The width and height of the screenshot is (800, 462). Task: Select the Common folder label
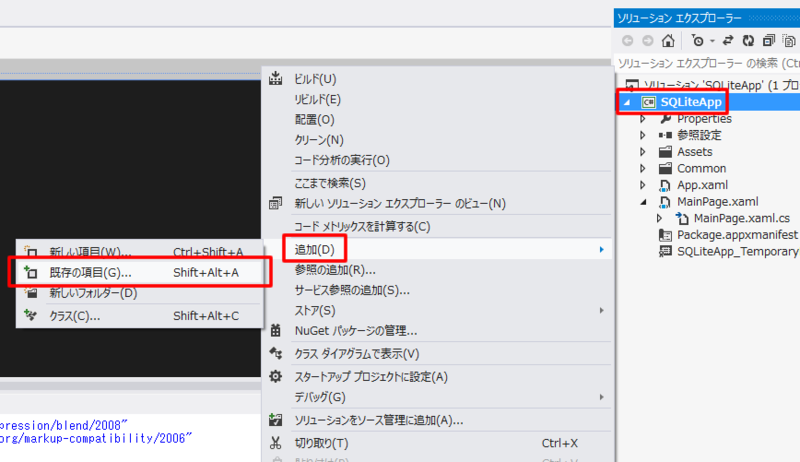[x=702, y=168]
